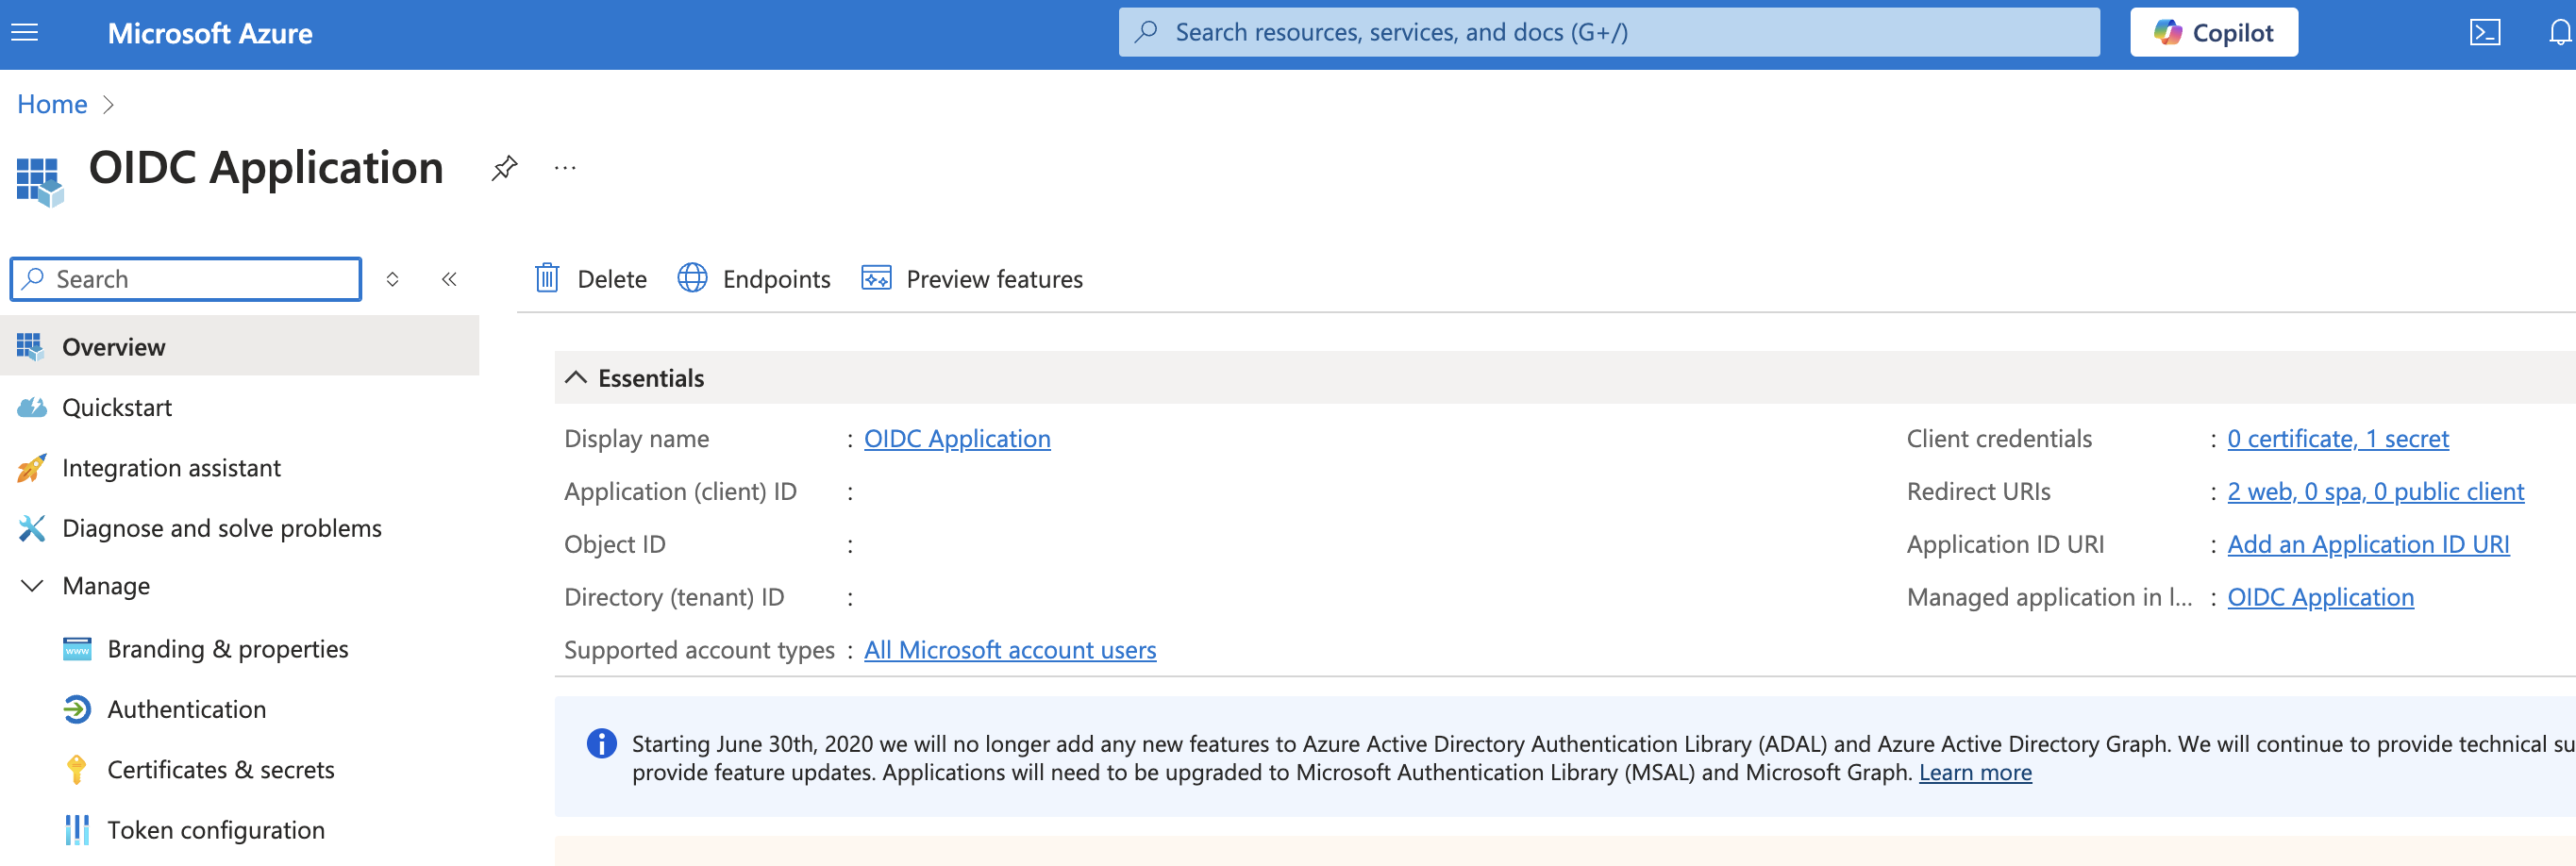The width and height of the screenshot is (2576, 866).
Task: Focus the global search resources box
Action: point(1609,33)
